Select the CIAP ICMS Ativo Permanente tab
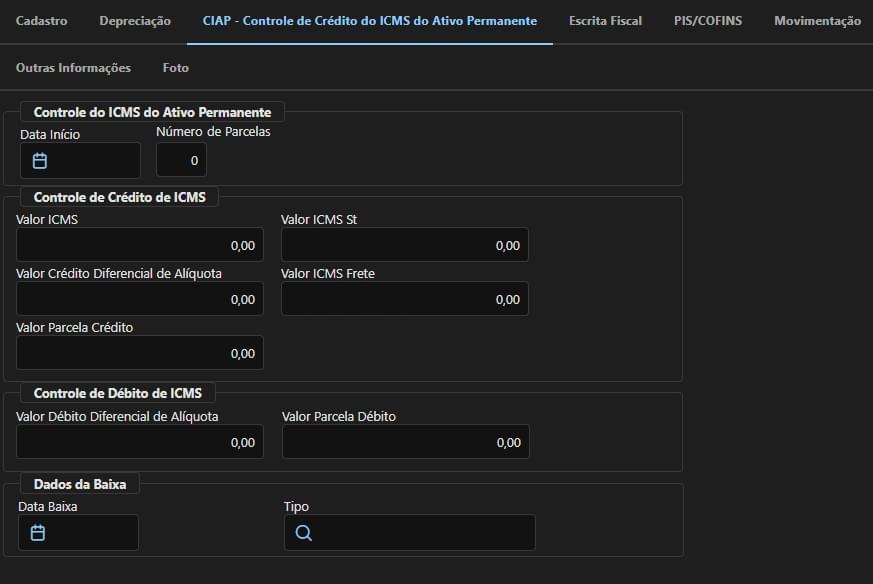Image resolution: width=873 pixels, height=584 pixels. (370, 21)
